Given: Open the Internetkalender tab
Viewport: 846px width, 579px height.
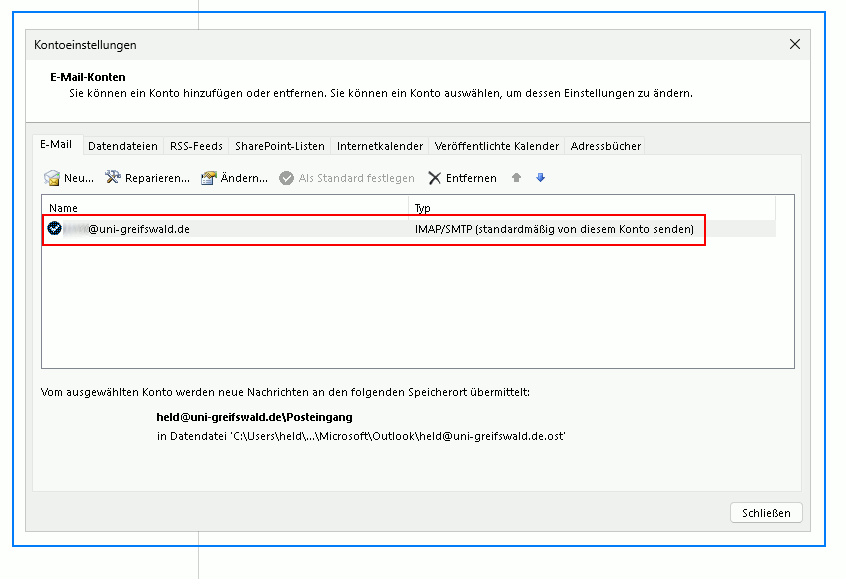Looking at the screenshot, I should [x=380, y=146].
